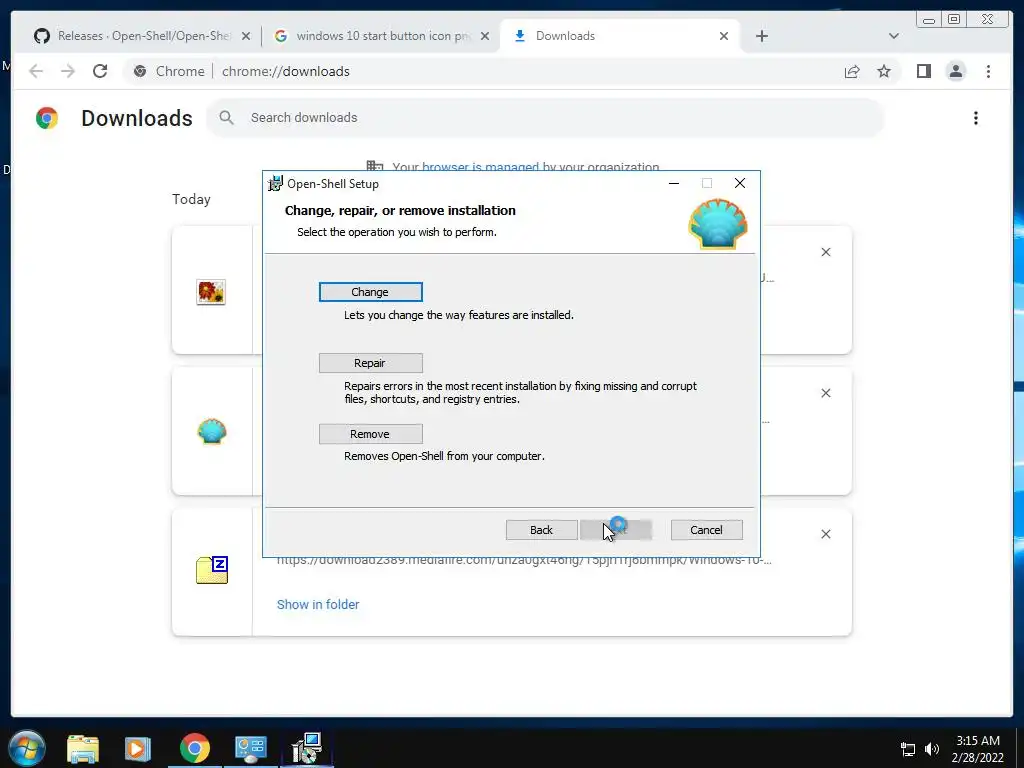Select the Downloads tab in Chrome
This screenshot has width=1024, height=768.
(620, 36)
